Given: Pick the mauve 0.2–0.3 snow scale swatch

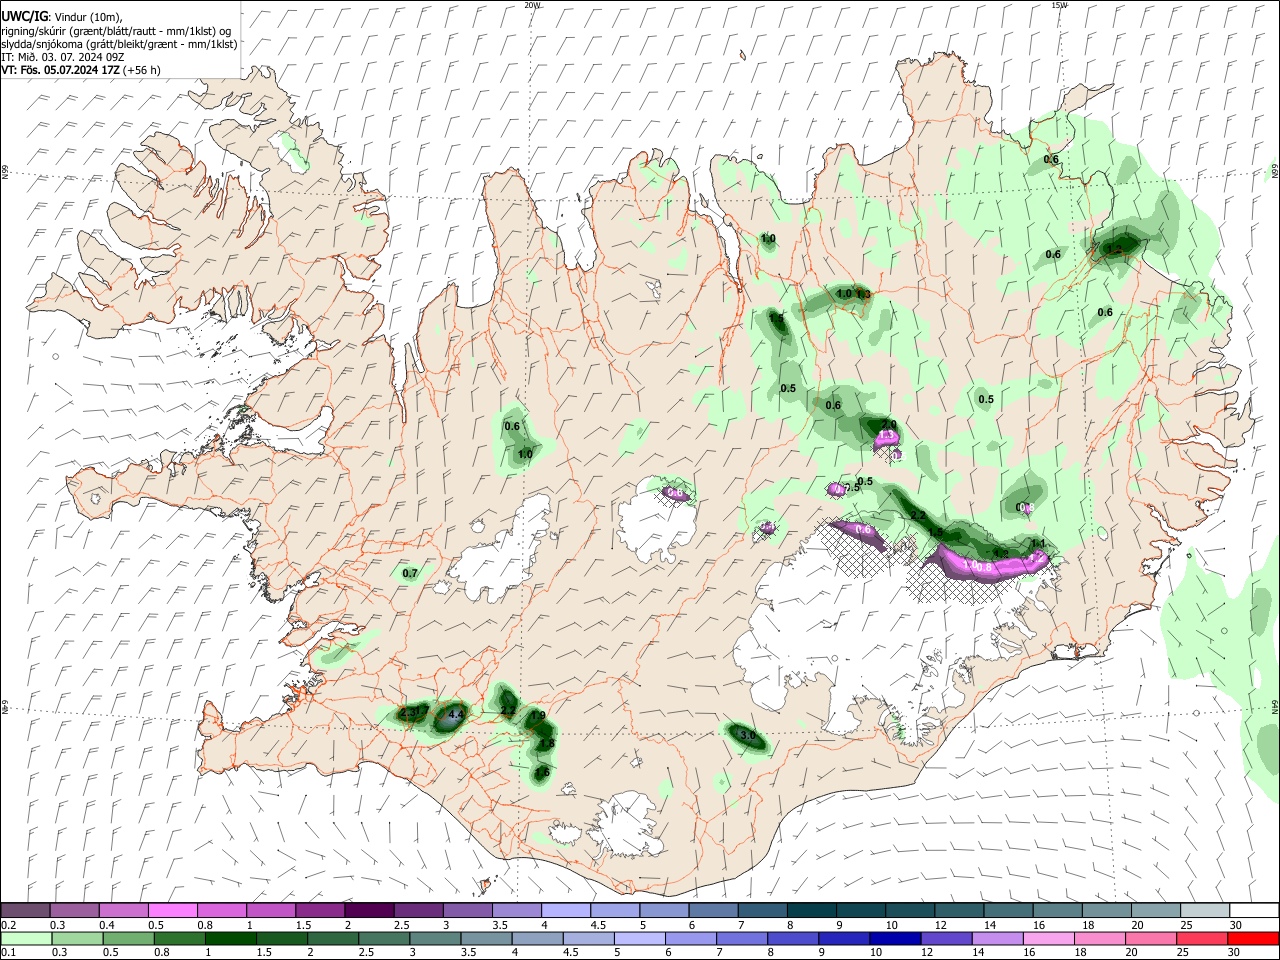Looking at the screenshot, I should click(x=25, y=910).
